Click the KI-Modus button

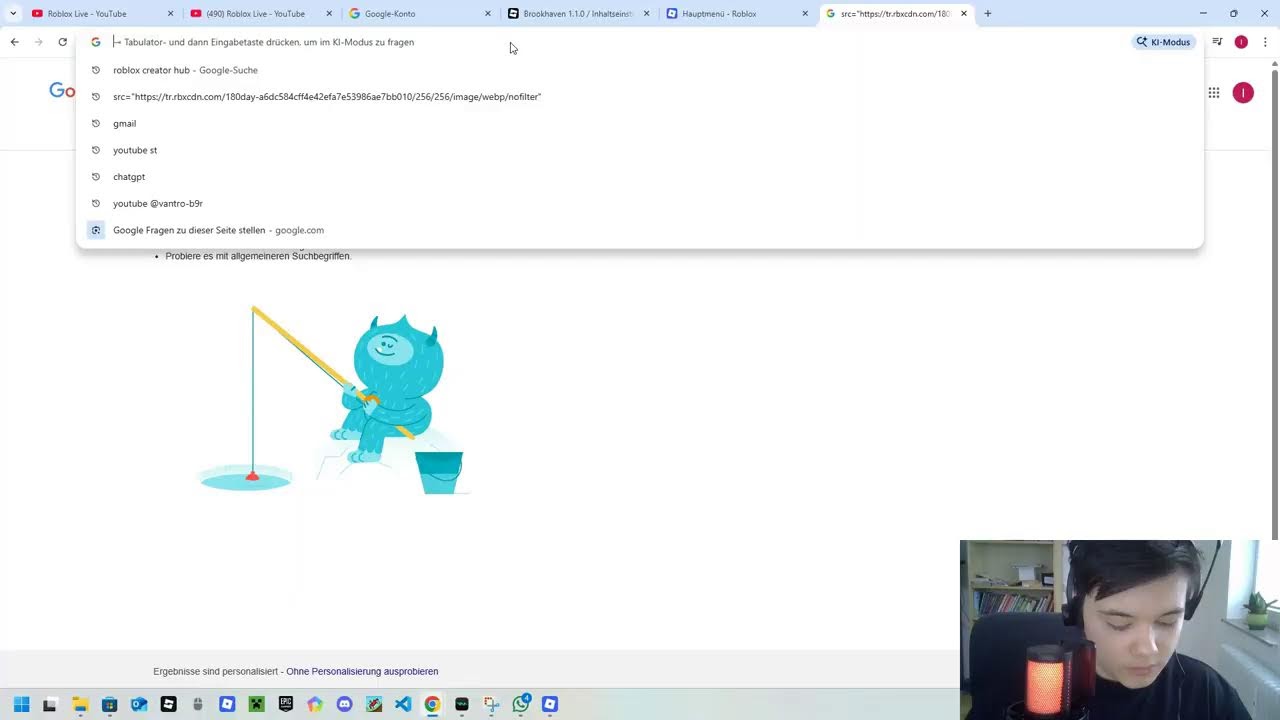coord(1164,42)
